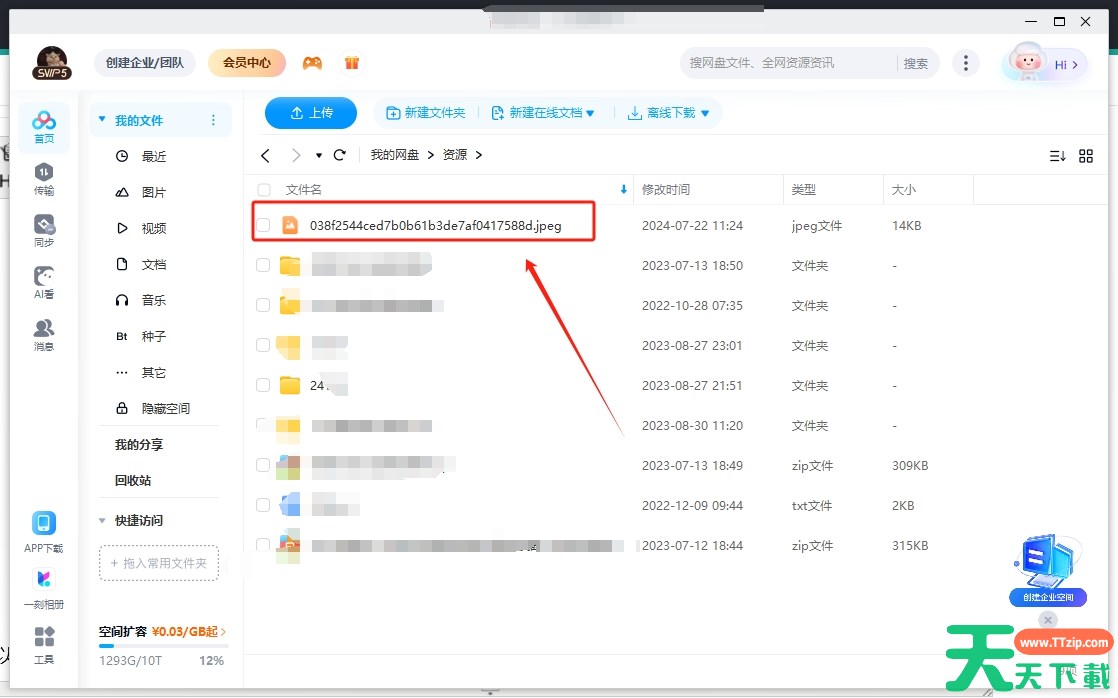The width and height of the screenshot is (1118, 698).
Task: Click the storage usage progress bar
Action: [x=163, y=646]
